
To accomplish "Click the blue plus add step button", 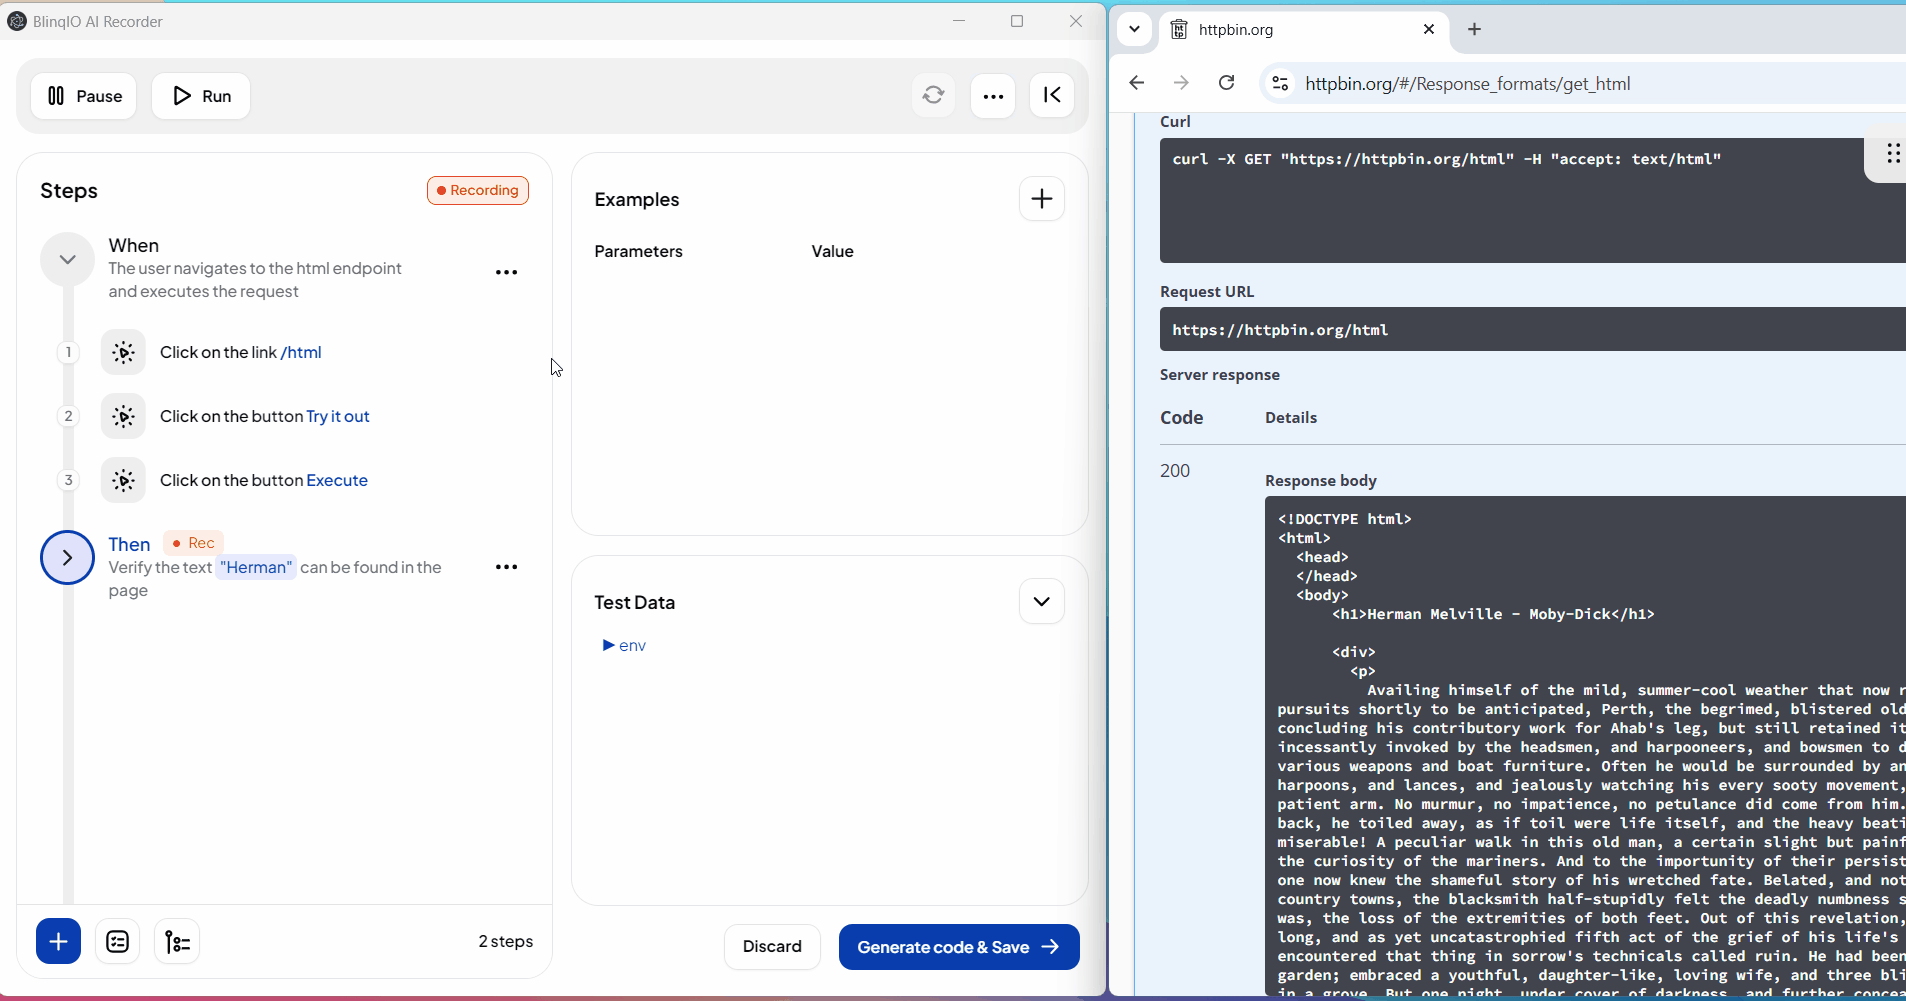I will 58,941.
